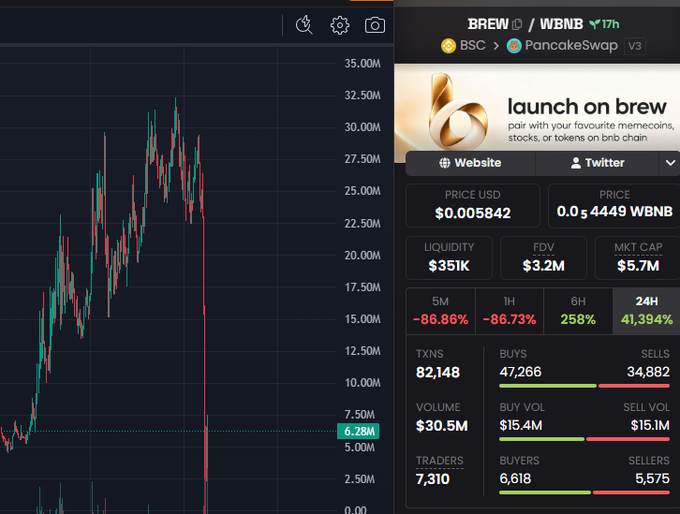680x514 pixels.
Task: Click the PRICE WBNB value box
Action: 614,205
